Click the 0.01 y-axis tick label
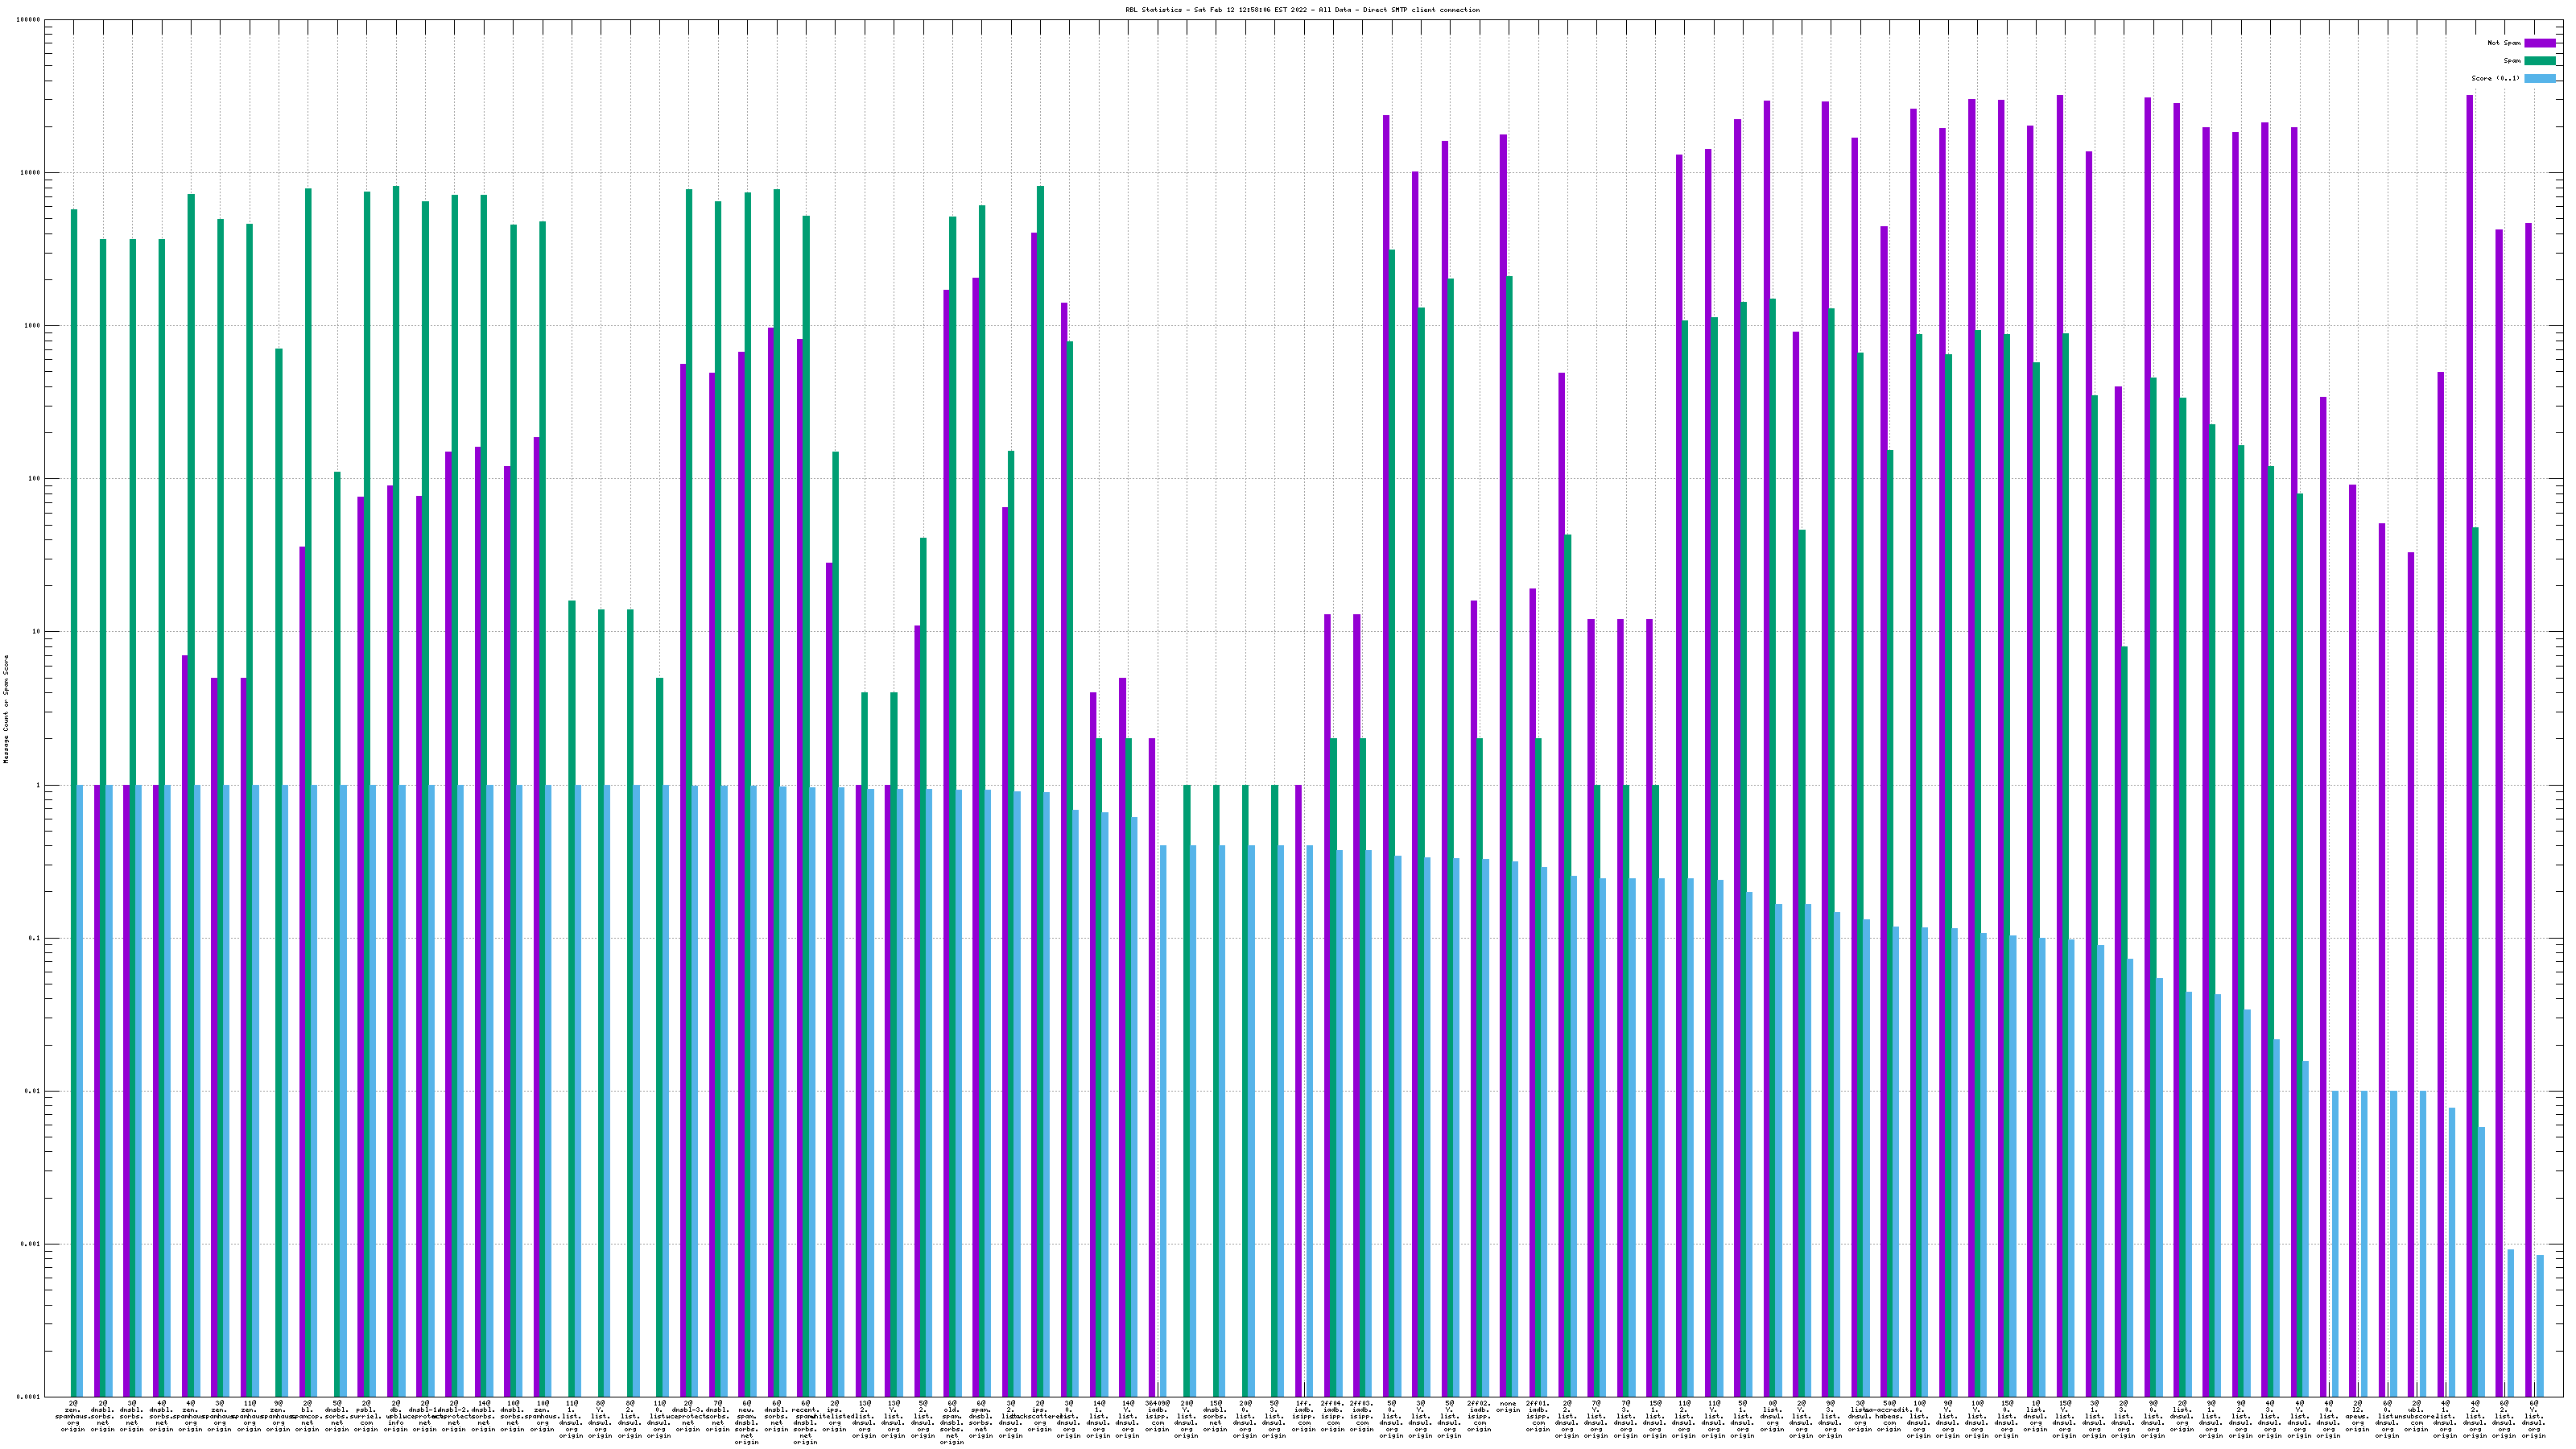 coord(32,1091)
